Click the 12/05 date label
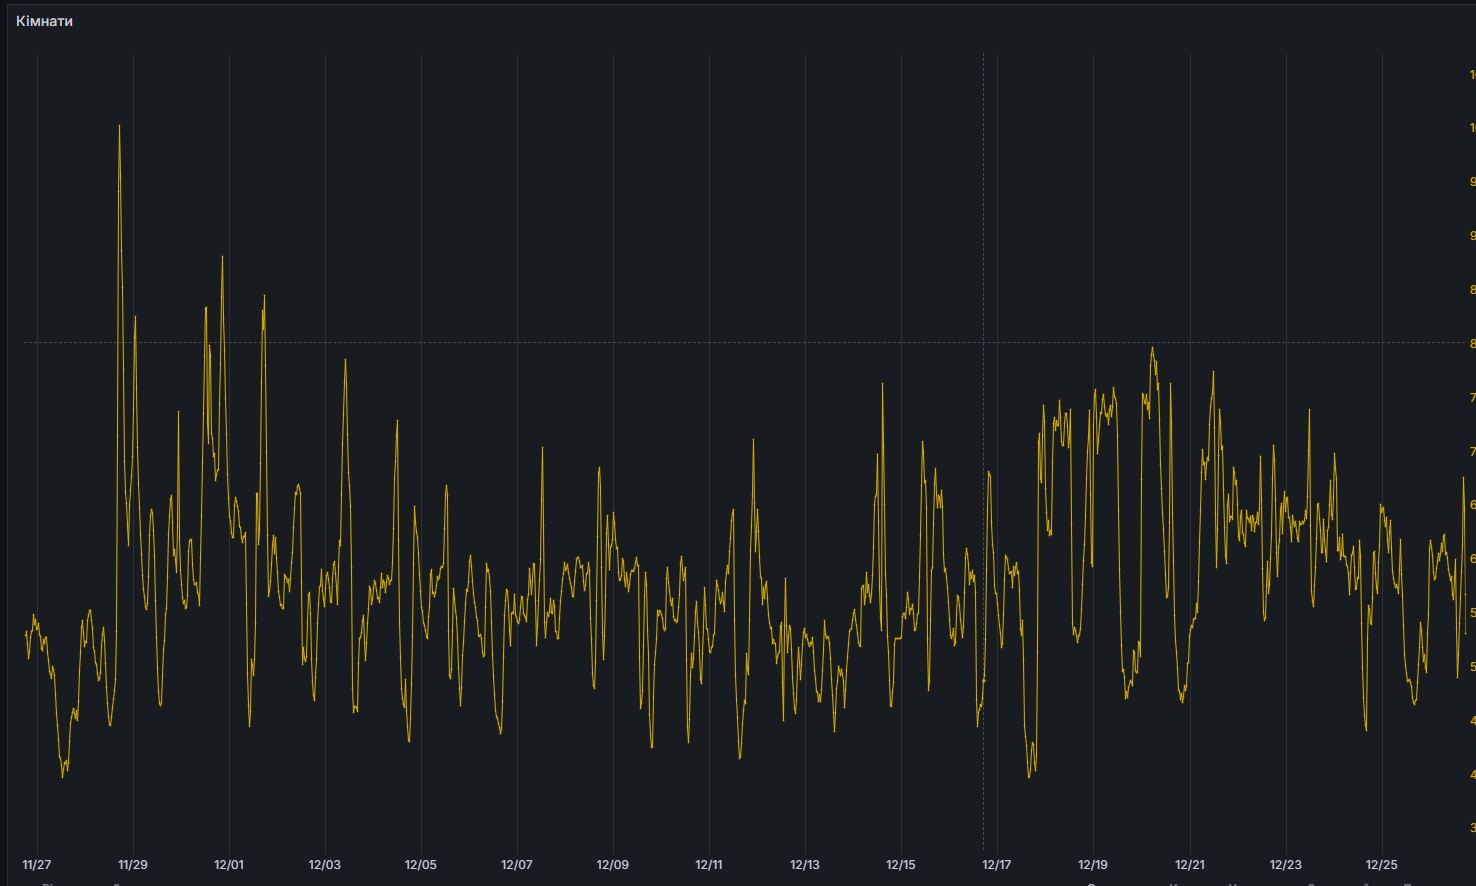The image size is (1476, 886). (x=421, y=865)
